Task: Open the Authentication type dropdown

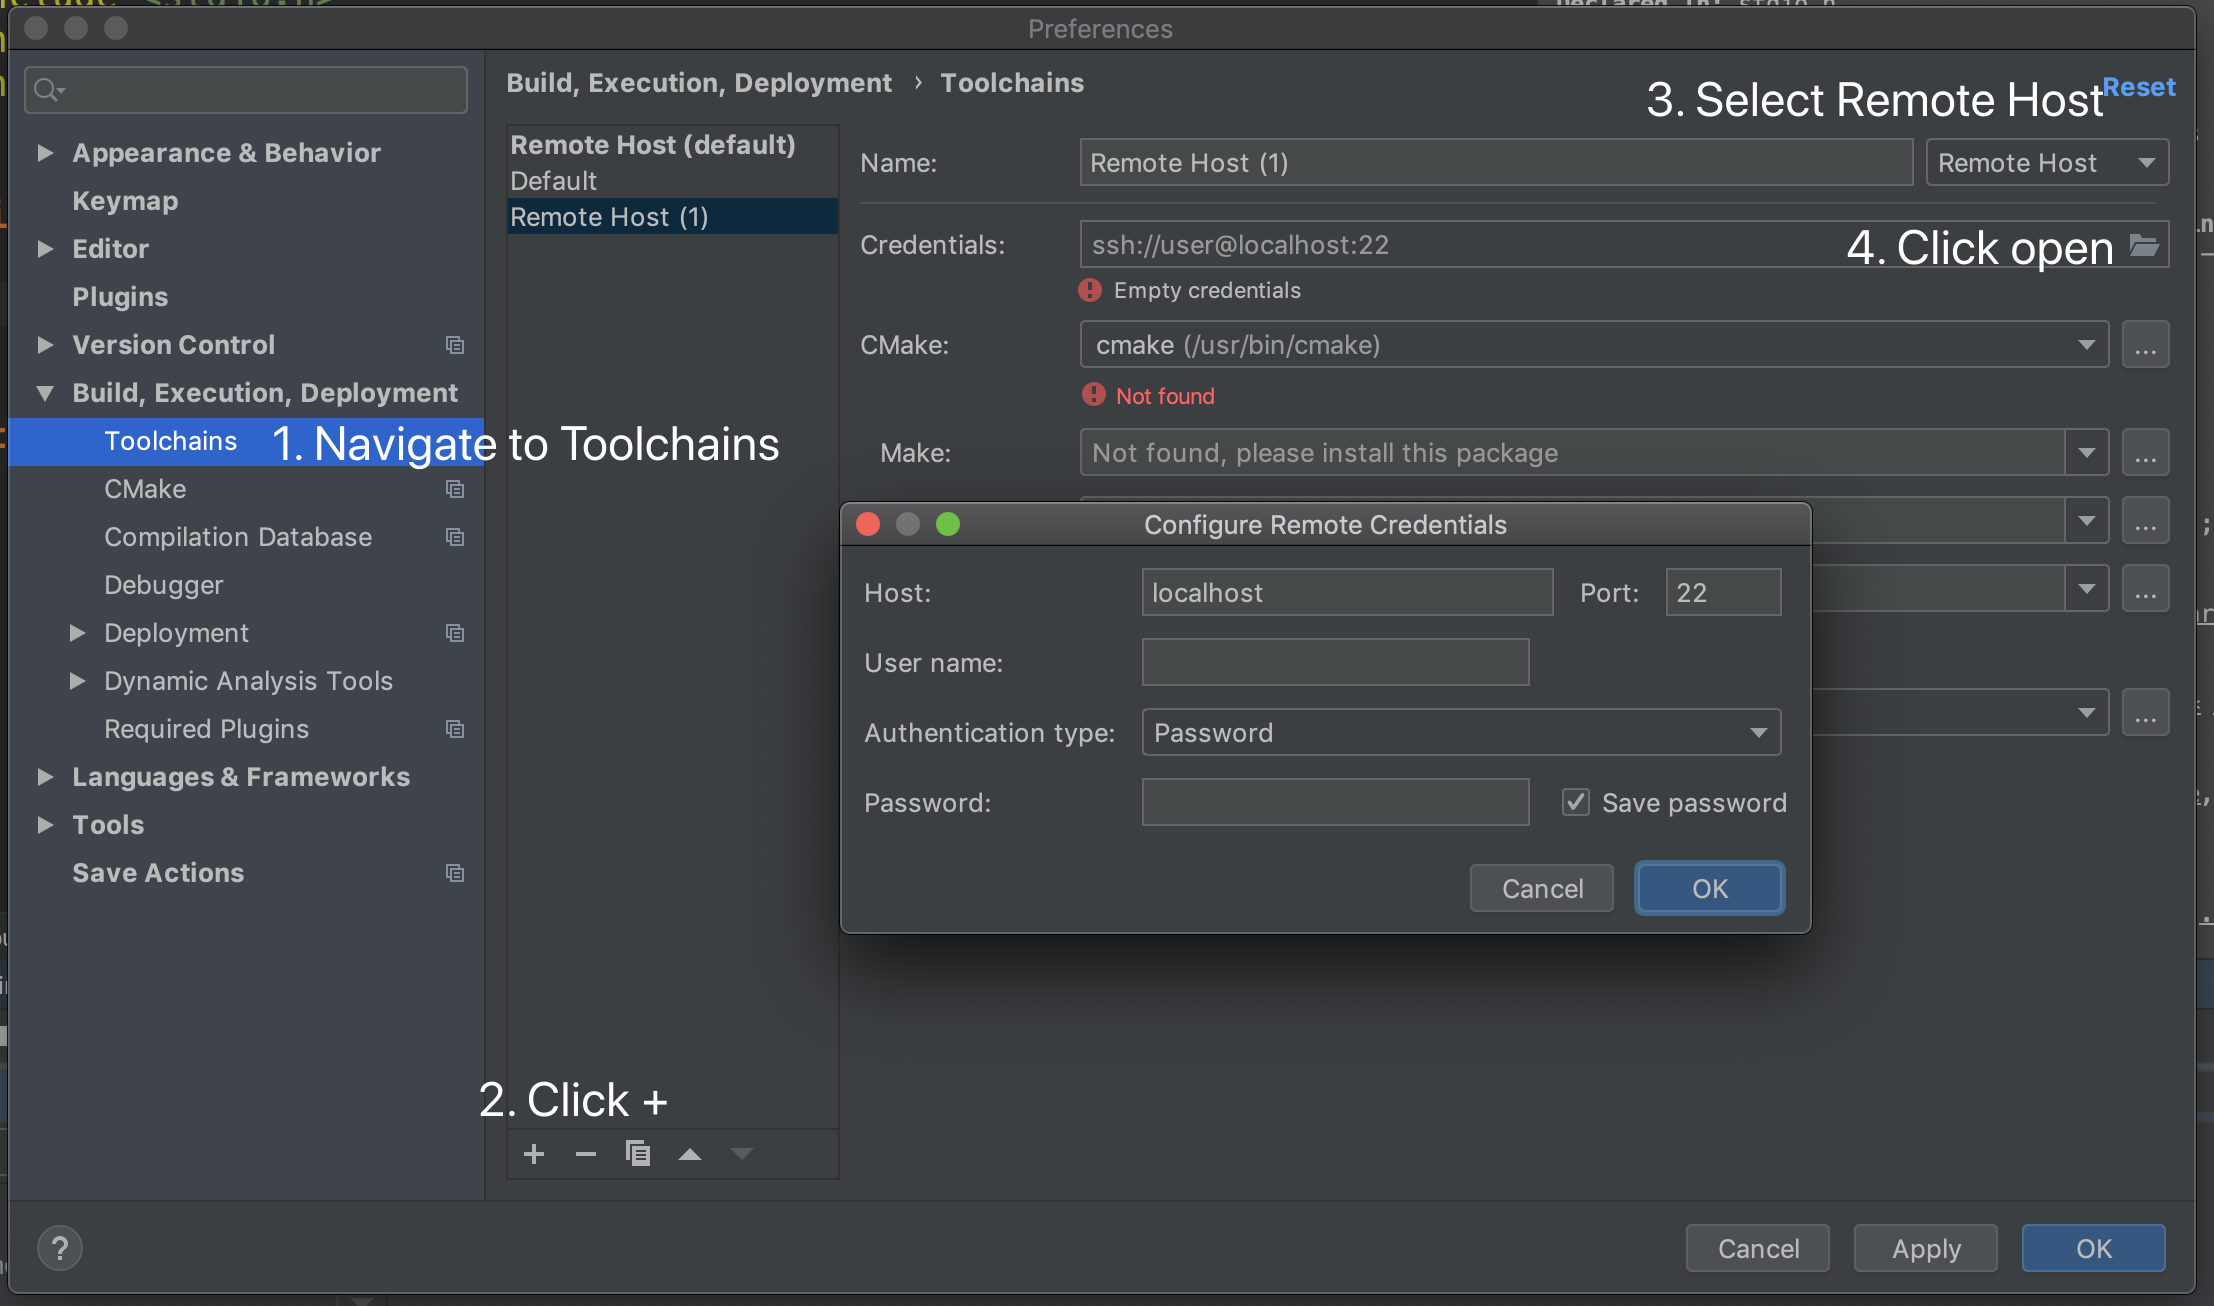Action: pos(1460,732)
